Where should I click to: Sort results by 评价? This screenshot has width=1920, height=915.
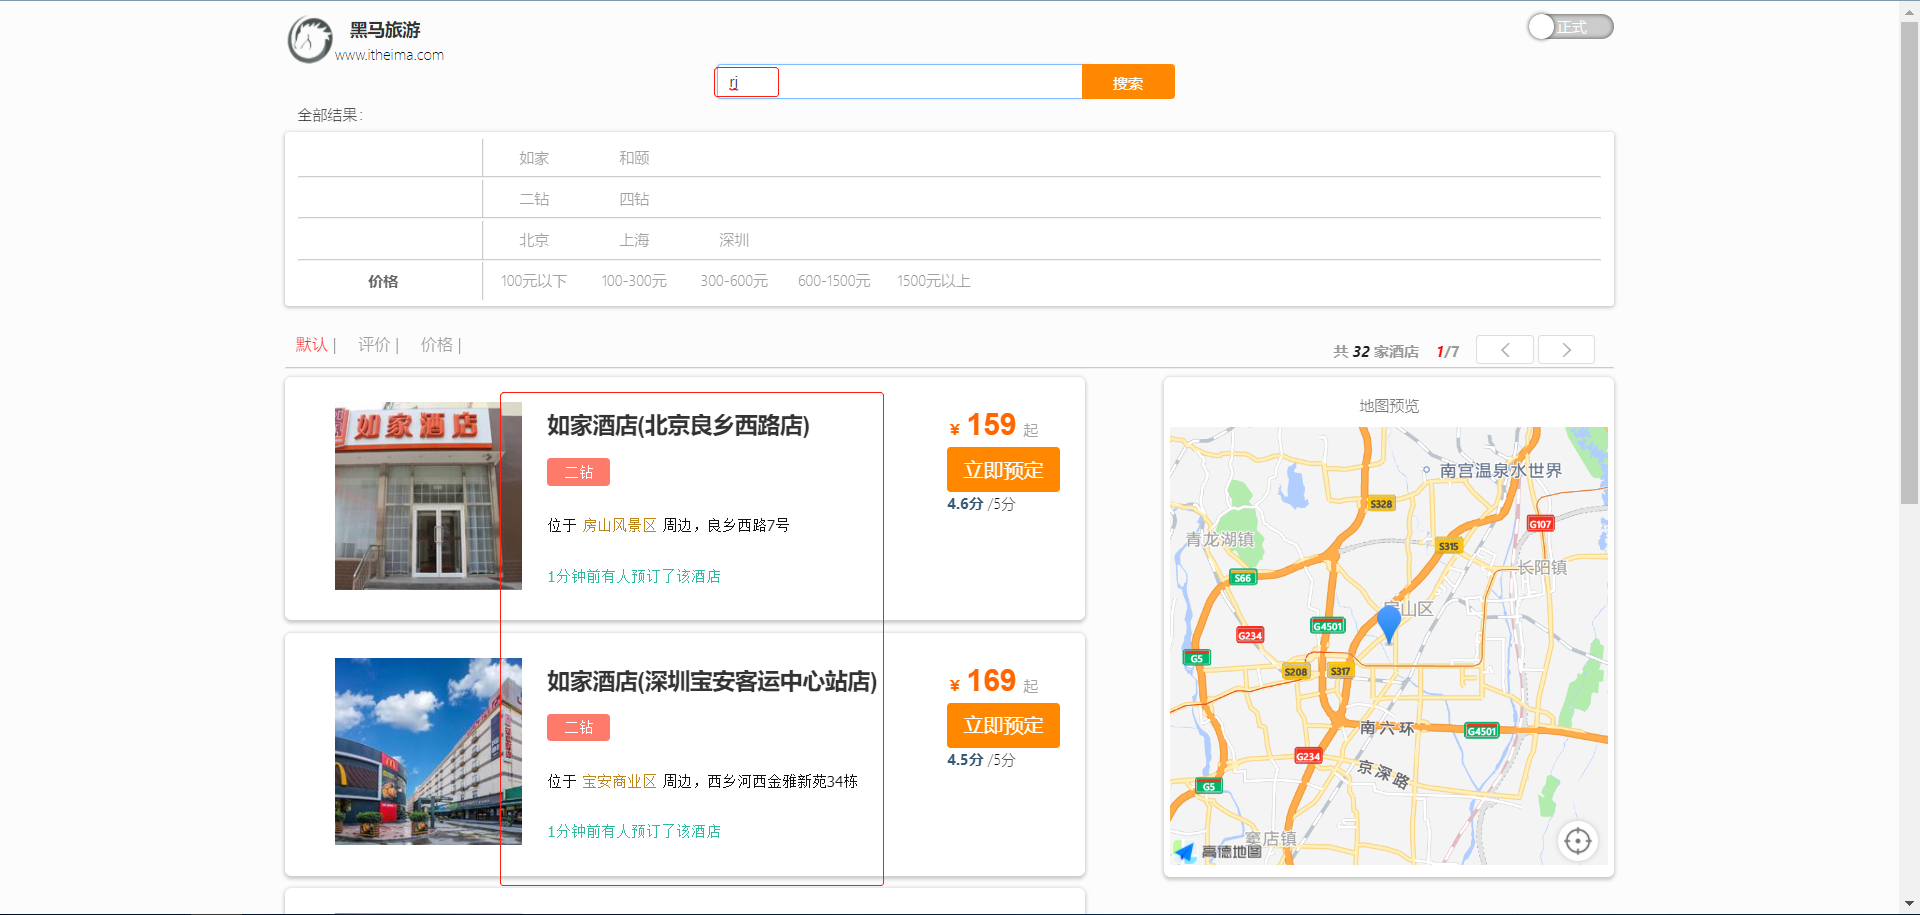(x=374, y=344)
